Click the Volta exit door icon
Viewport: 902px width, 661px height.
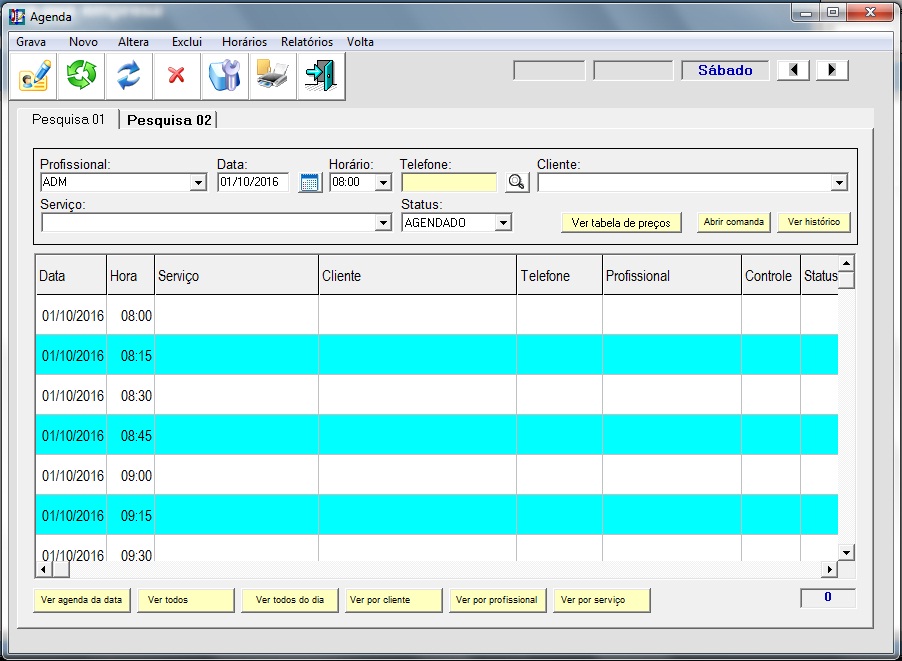[321, 76]
